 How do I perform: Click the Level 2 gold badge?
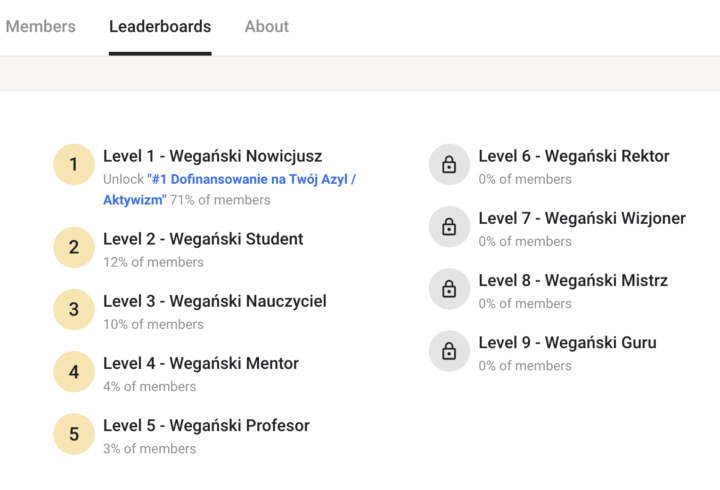pyautogui.click(x=74, y=248)
